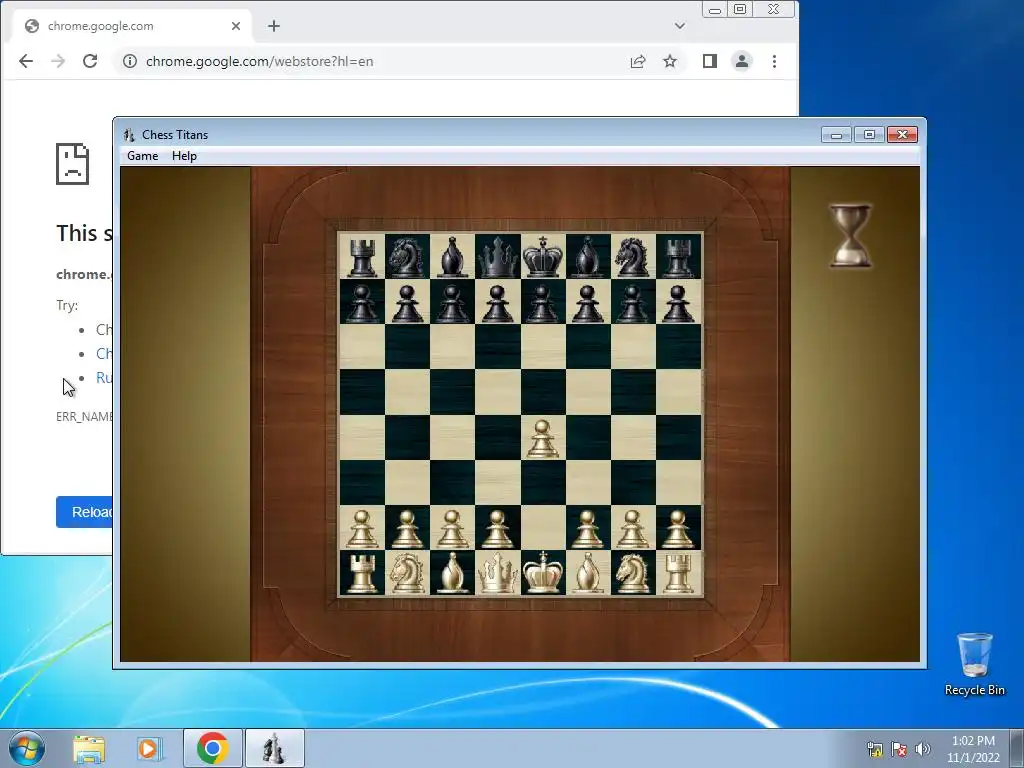Open the Windows Start menu
The height and width of the screenshot is (768, 1024).
tap(27, 748)
